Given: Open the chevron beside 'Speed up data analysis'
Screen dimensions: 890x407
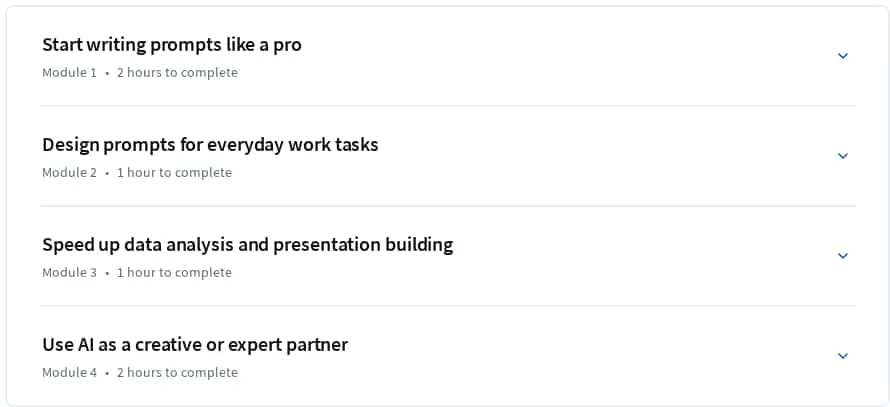Looking at the screenshot, I should click(x=843, y=255).
